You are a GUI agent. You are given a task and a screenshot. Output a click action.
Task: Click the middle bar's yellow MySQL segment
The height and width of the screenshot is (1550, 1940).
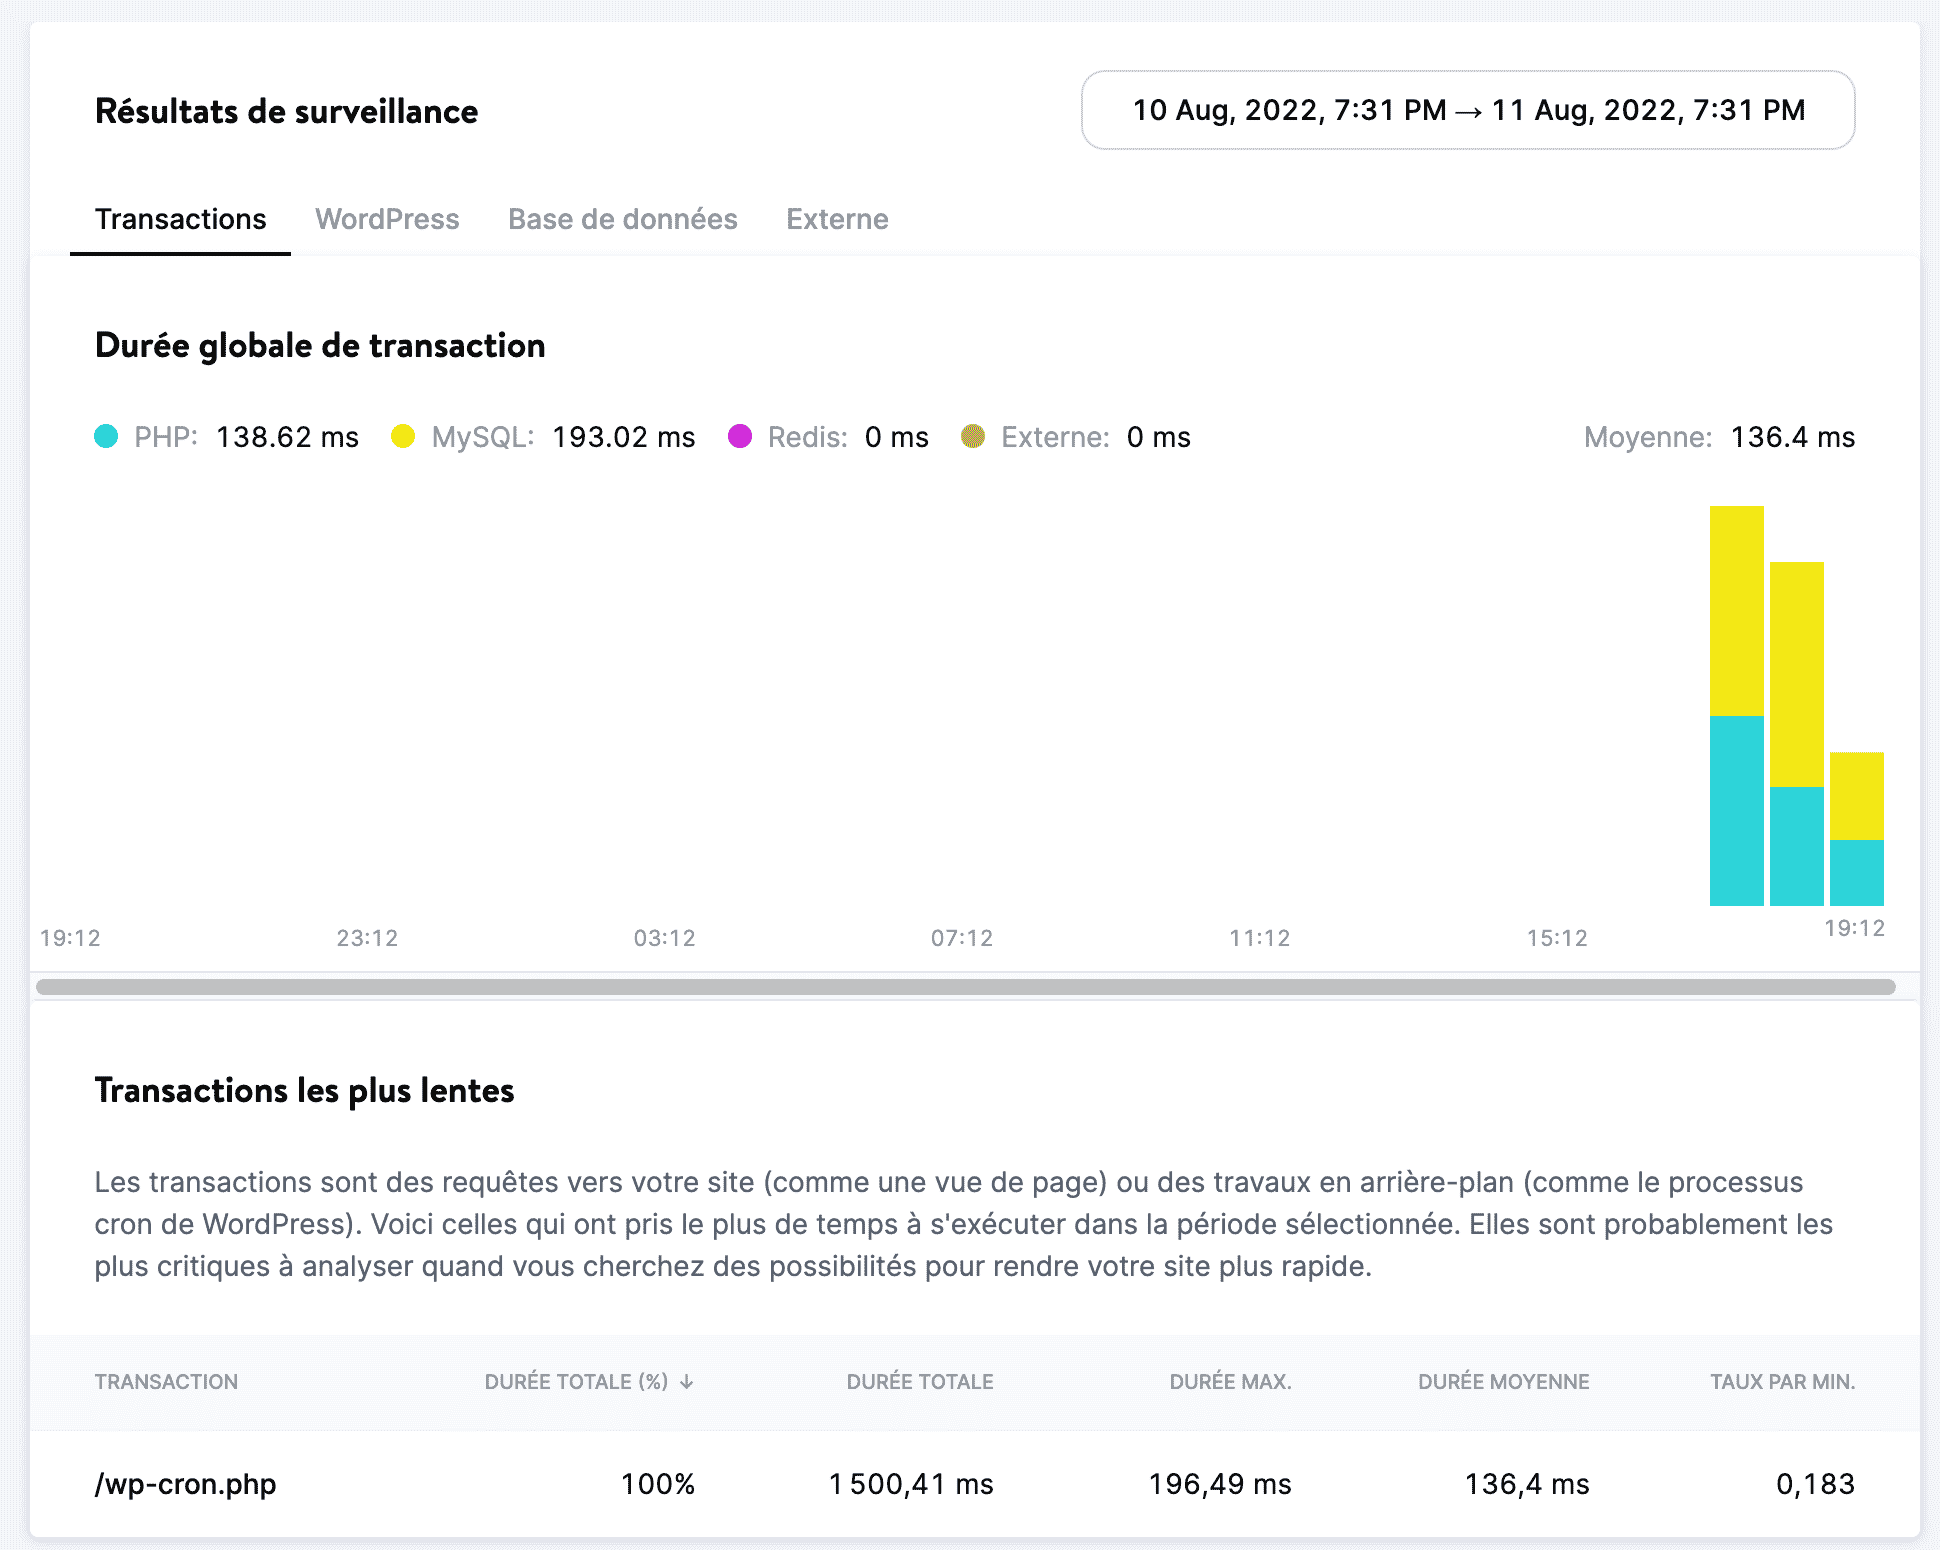(1796, 674)
